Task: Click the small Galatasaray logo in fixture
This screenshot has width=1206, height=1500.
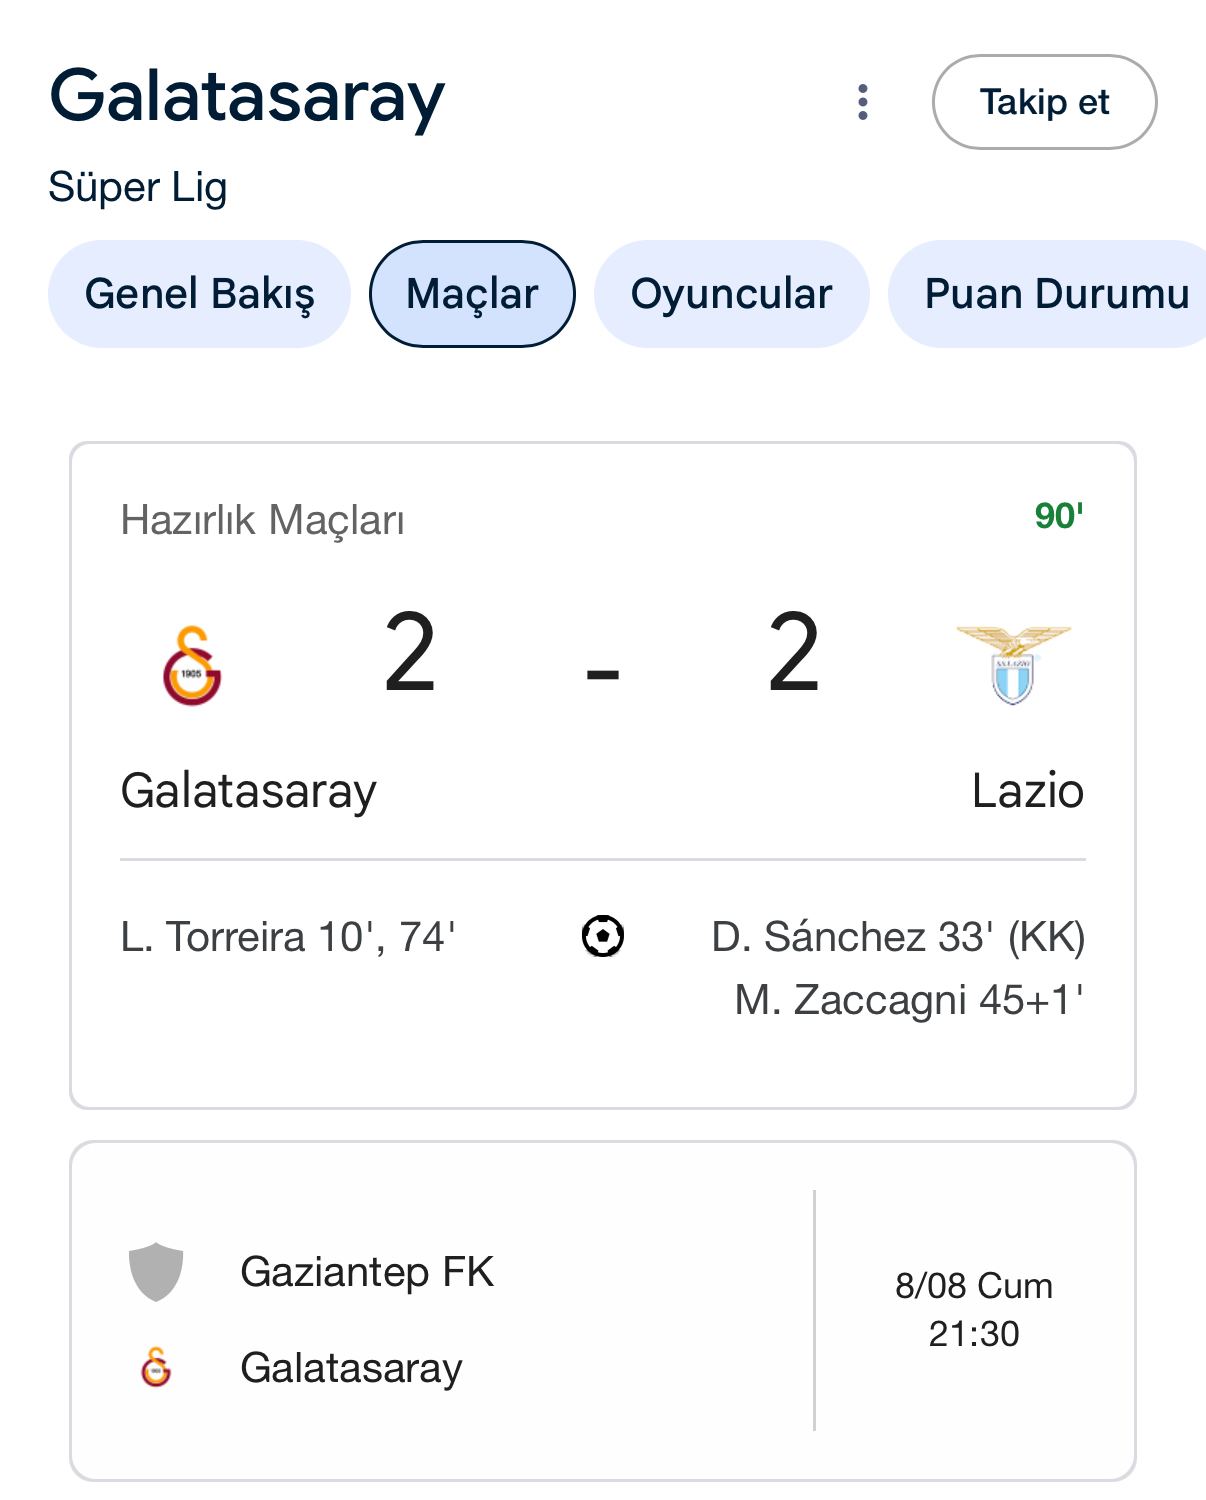Action: pos(156,1367)
